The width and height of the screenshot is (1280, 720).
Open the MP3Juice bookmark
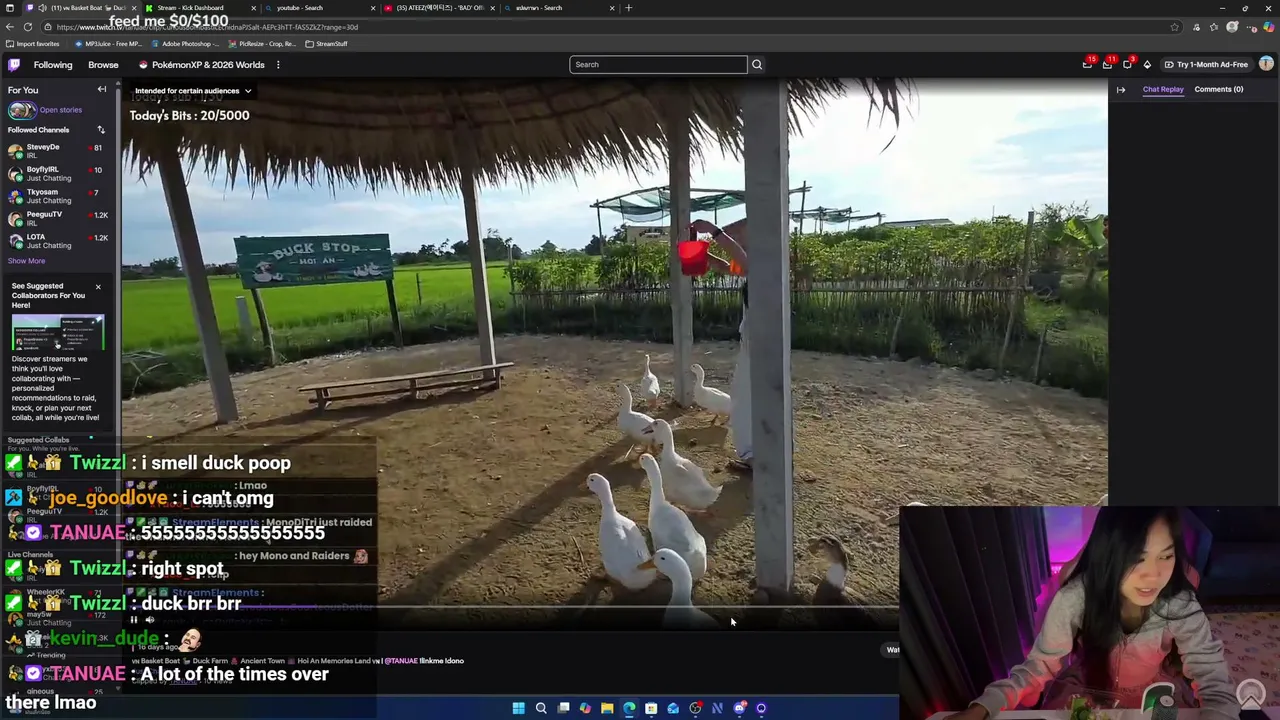coord(109,44)
